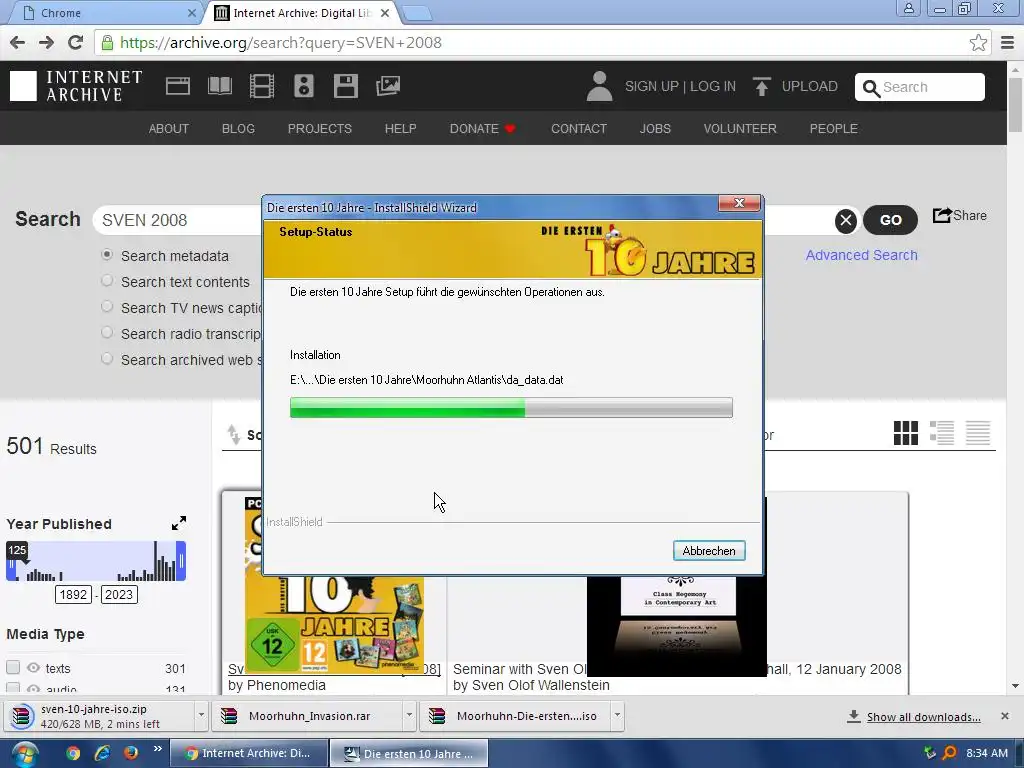Screen dimensions: 1024x768
Task: Expand the Year Published histogram
Action: pyautogui.click(x=179, y=523)
